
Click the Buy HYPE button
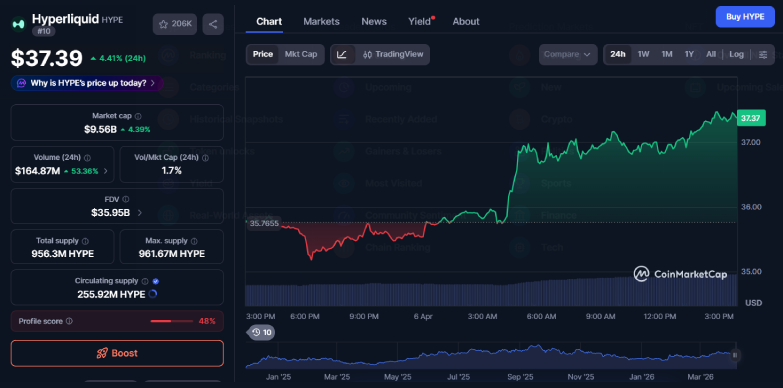(x=745, y=16)
